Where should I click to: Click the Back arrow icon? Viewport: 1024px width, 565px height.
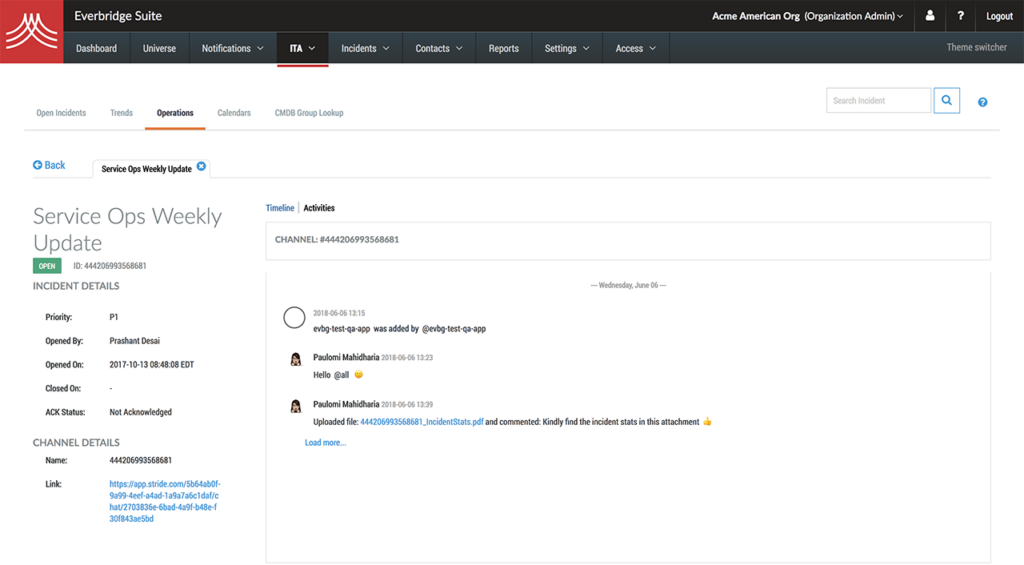pos(37,165)
